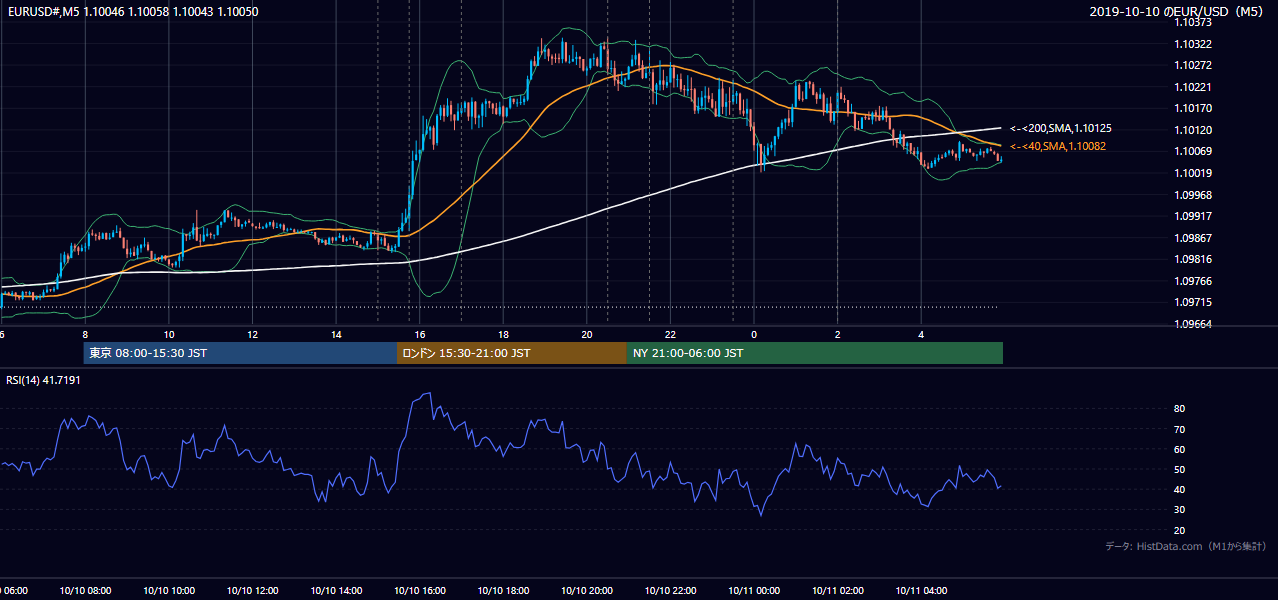Click price axis value 1.09867
Image resolution: width=1278 pixels, height=600 pixels.
[x=1194, y=238]
